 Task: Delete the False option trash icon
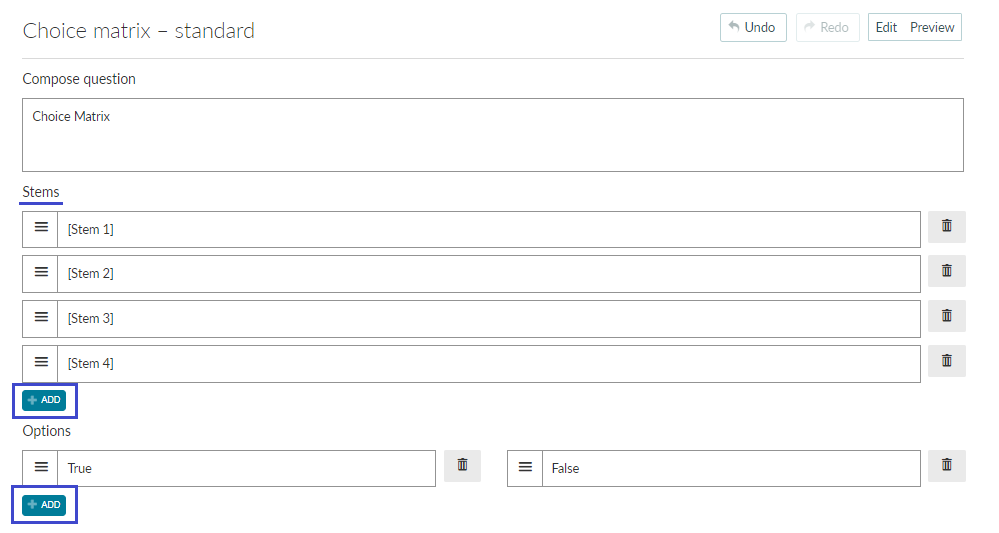pos(946,465)
